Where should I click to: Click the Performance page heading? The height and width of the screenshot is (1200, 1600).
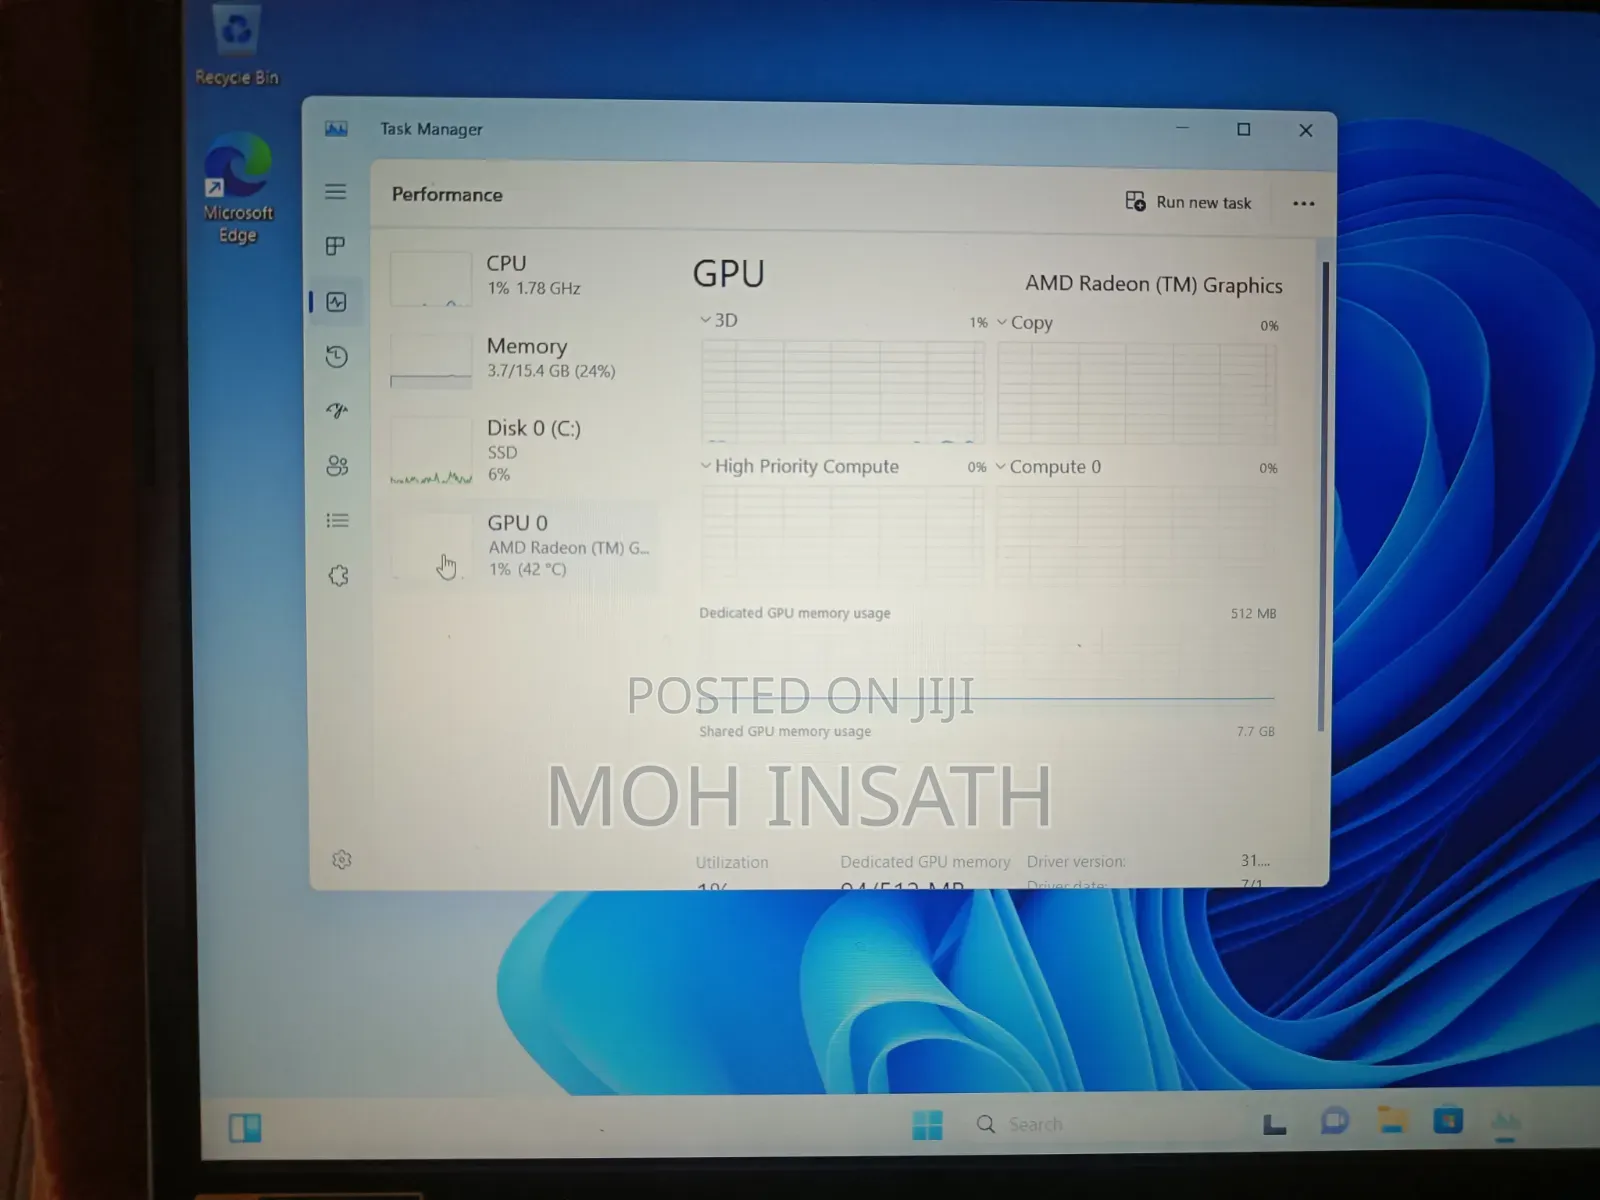coord(447,194)
